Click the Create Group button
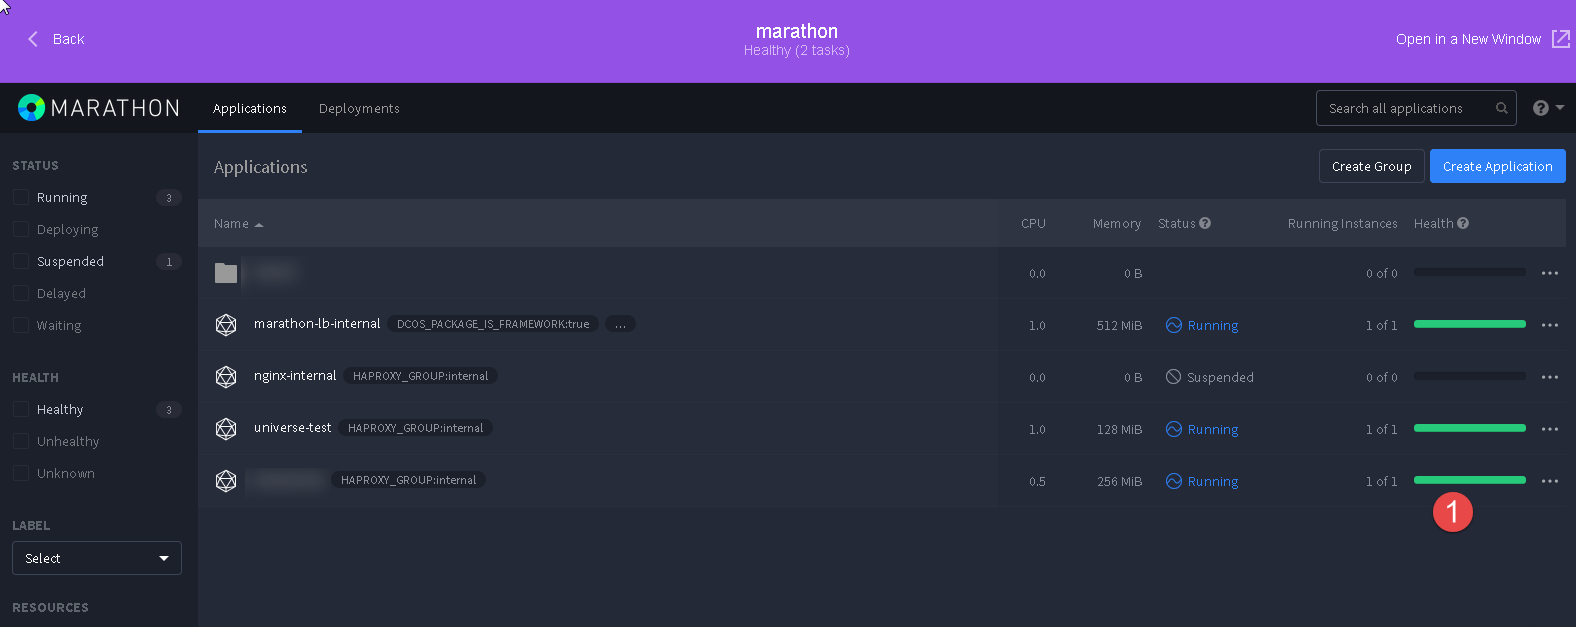This screenshot has width=1576, height=627. [x=1371, y=166]
